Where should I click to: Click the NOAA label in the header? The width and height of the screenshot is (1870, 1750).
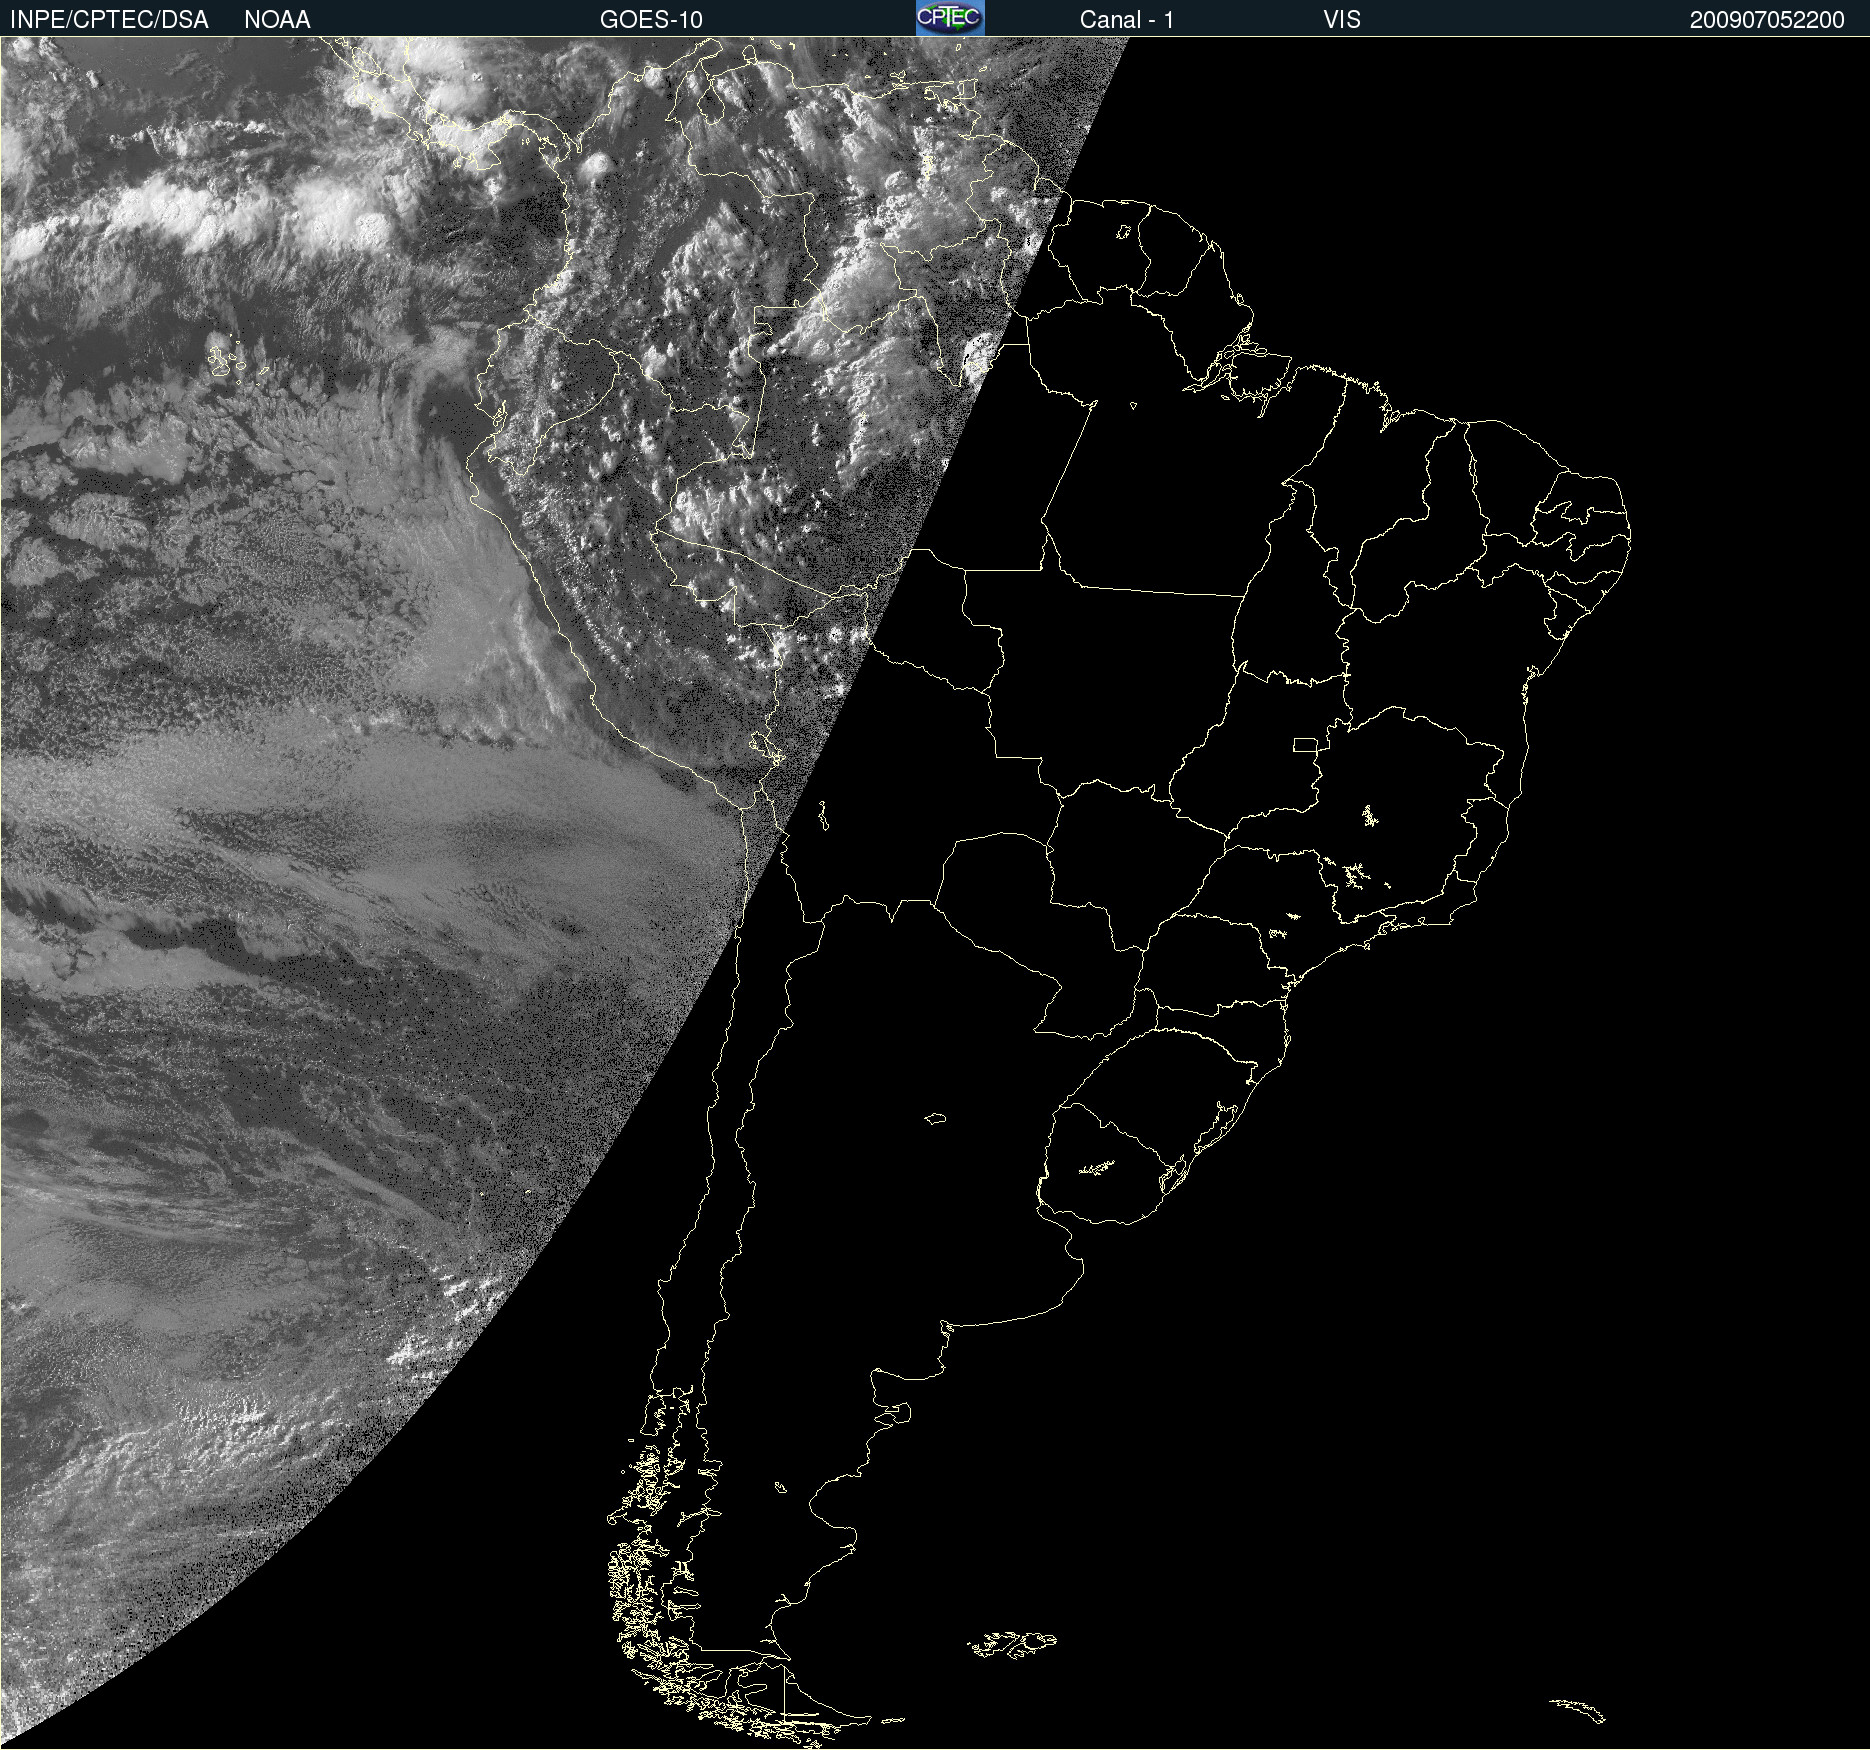[277, 20]
